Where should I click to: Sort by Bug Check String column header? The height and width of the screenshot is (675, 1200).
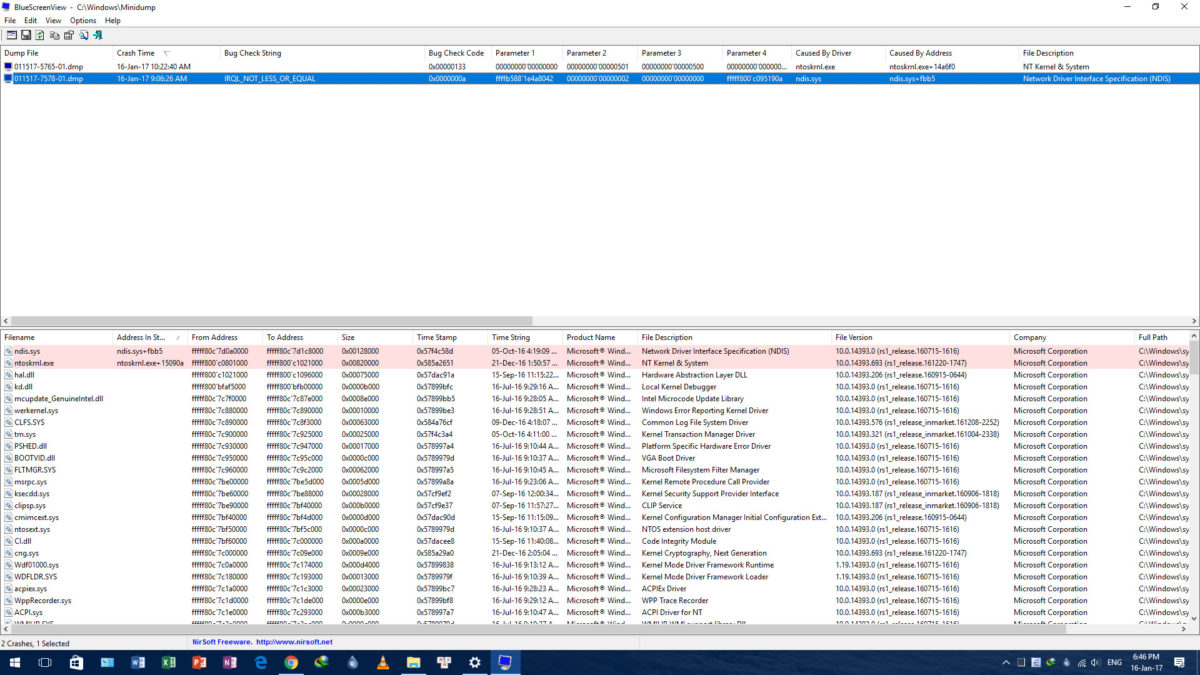pos(252,53)
